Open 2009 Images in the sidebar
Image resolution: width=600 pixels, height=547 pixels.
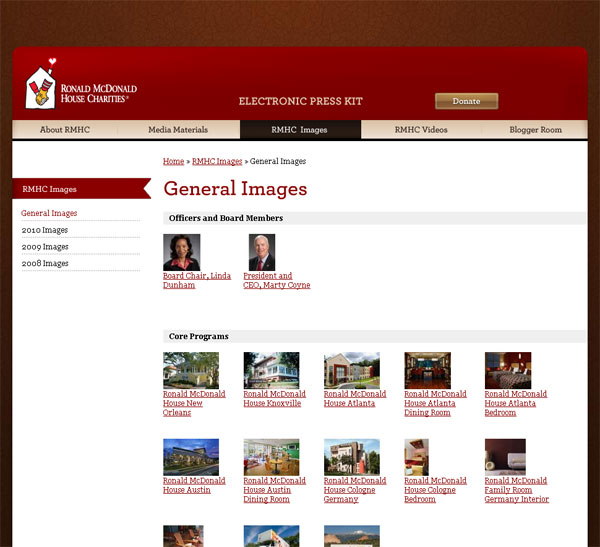(45, 247)
